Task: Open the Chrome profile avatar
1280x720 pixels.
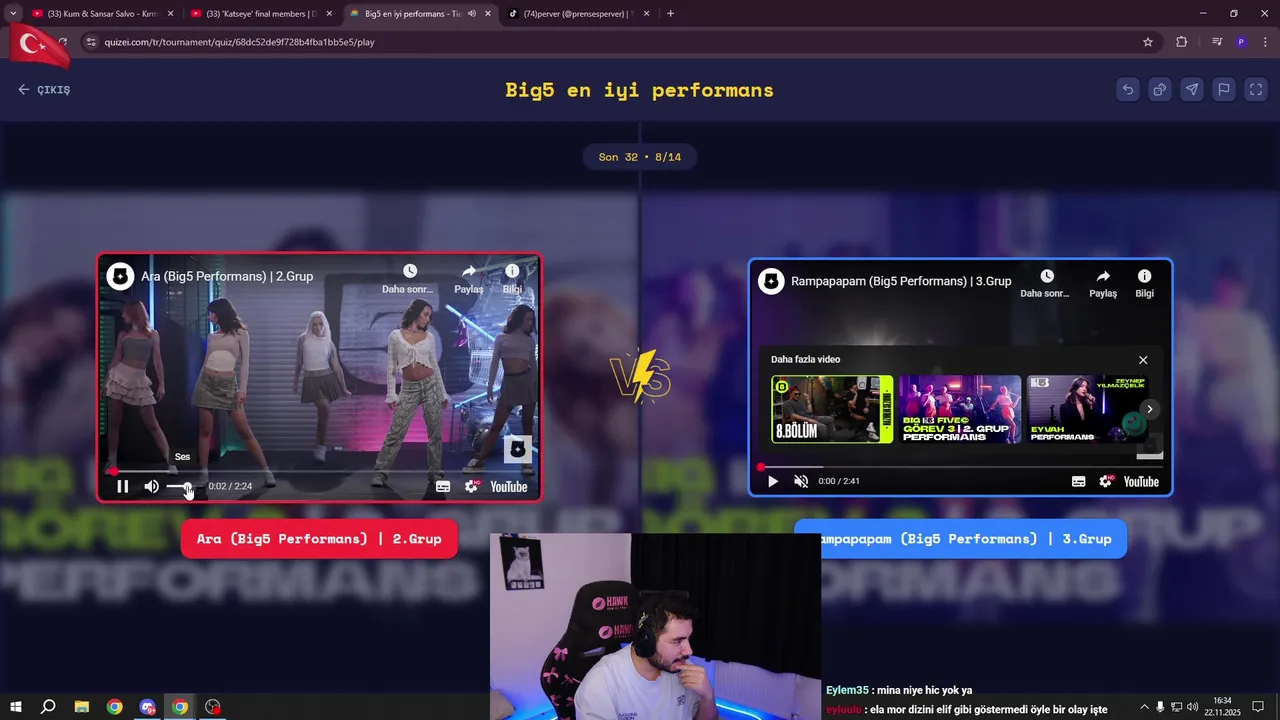Action: click(1241, 42)
